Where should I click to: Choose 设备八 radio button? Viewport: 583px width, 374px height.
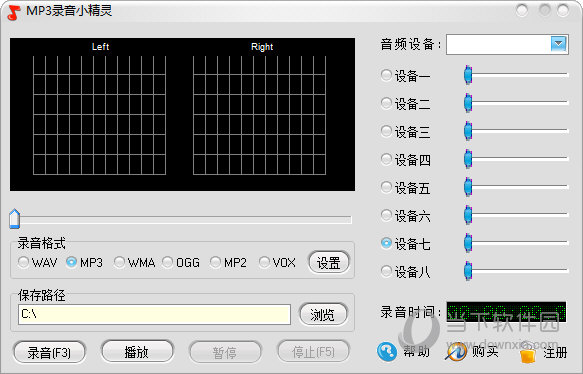[x=386, y=271]
